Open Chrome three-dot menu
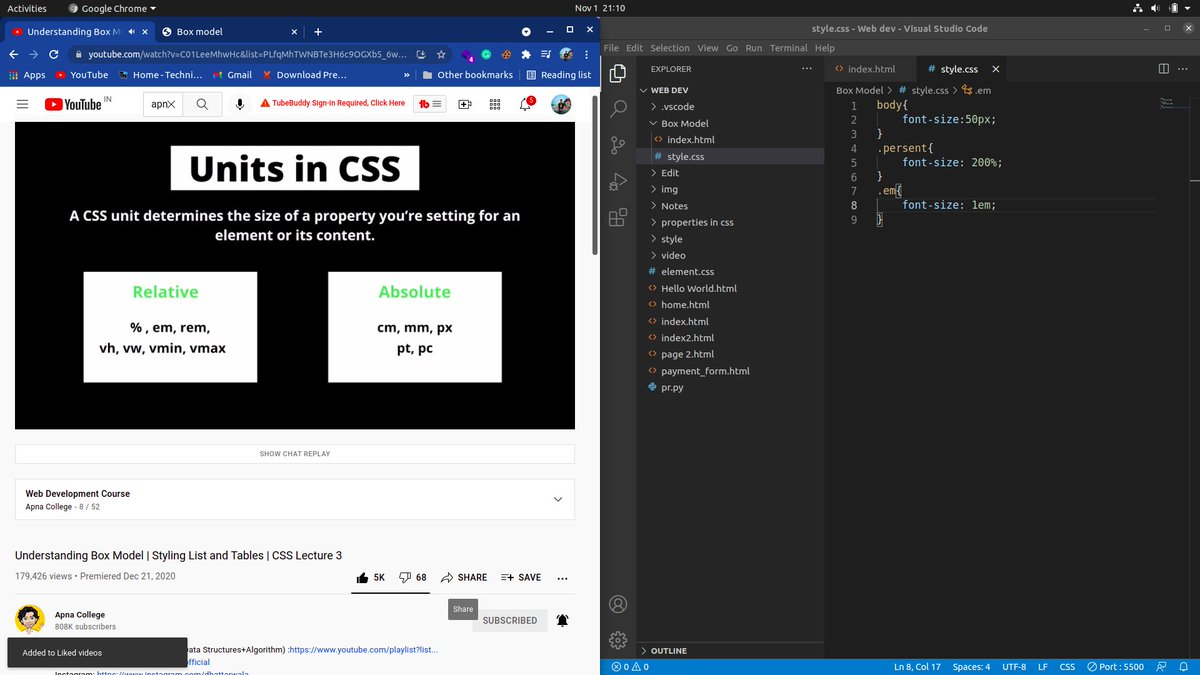The height and width of the screenshot is (675, 1200). (x=586, y=54)
